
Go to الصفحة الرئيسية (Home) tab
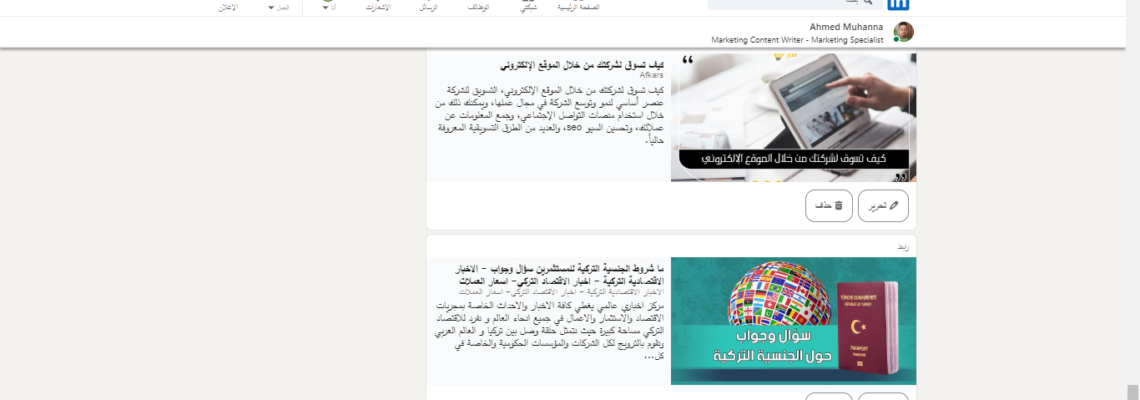[579, 7]
